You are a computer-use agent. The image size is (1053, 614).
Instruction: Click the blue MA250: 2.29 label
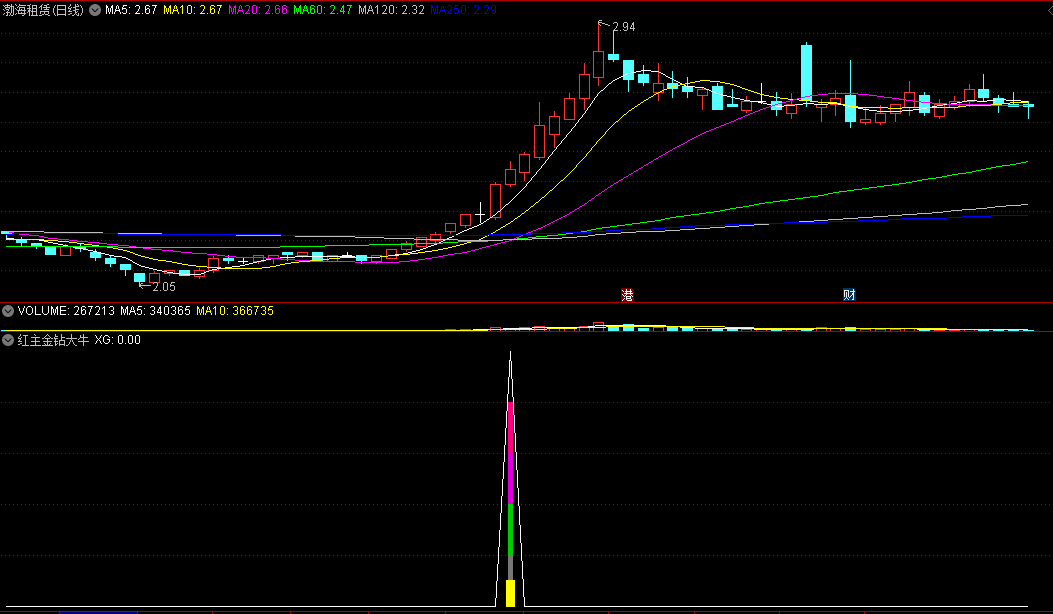pos(463,10)
